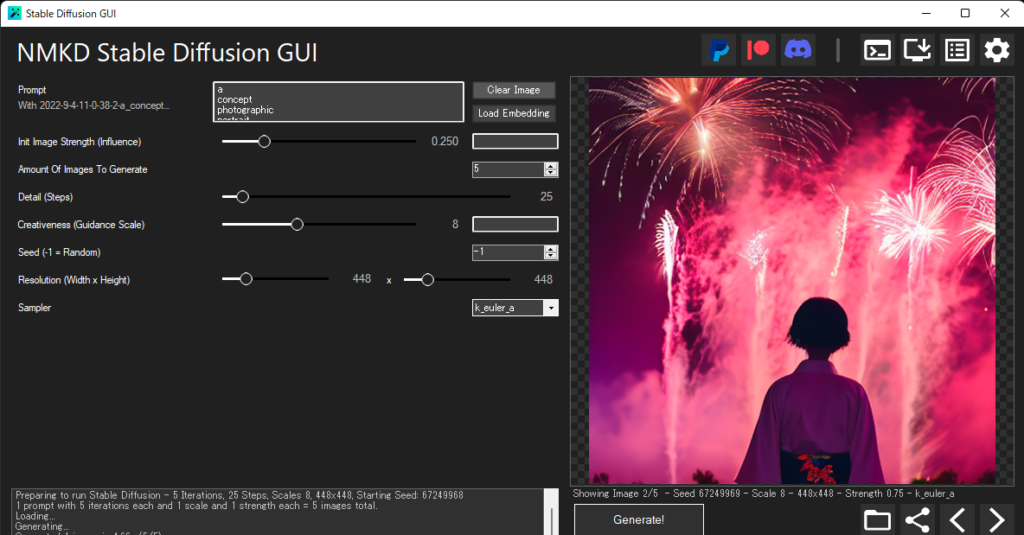Show the next generated image
This screenshot has width=1024, height=535.
click(x=996, y=520)
